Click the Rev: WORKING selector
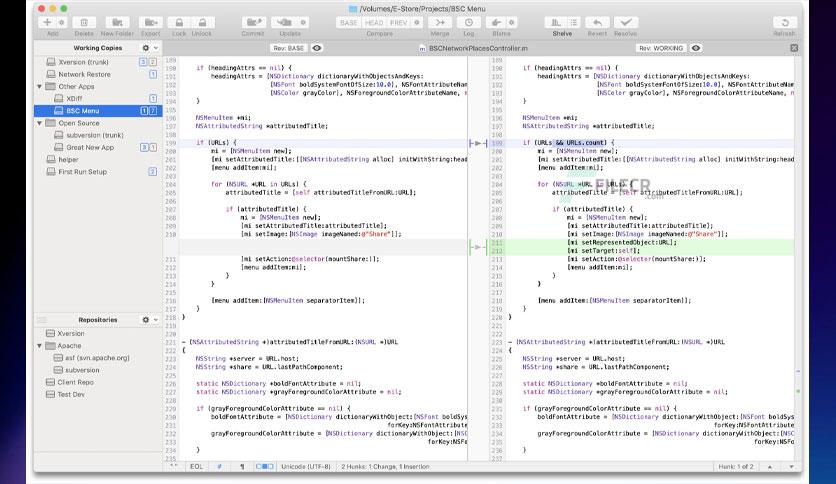This screenshot has width=836, height=484. (x=661, y=48)
